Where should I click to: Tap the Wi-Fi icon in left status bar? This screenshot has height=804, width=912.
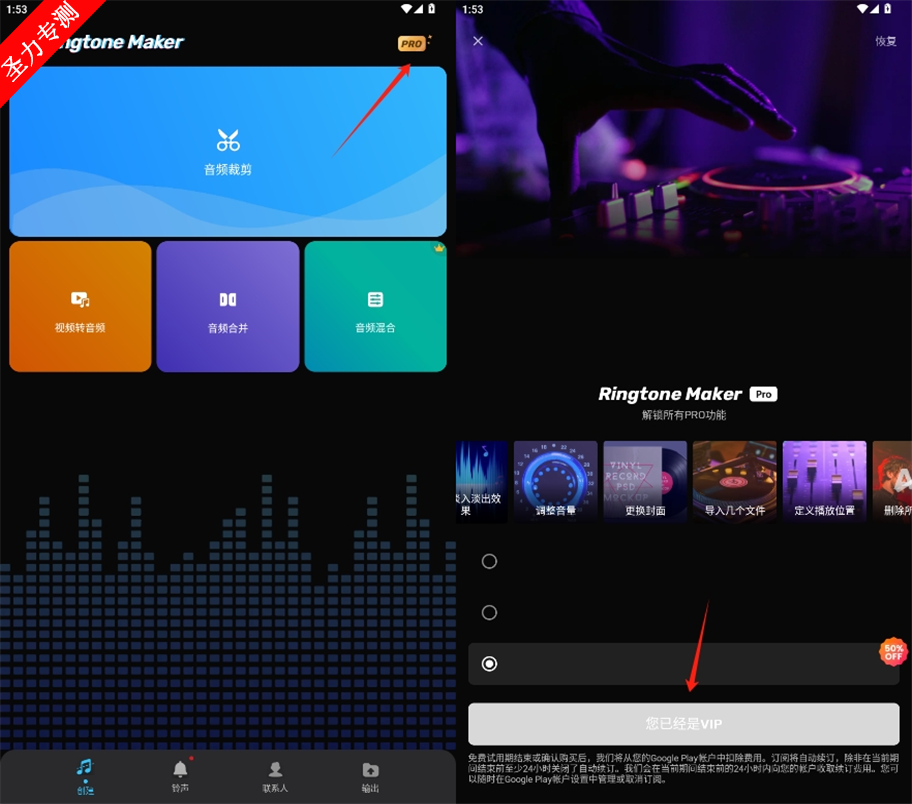(407, 9)
